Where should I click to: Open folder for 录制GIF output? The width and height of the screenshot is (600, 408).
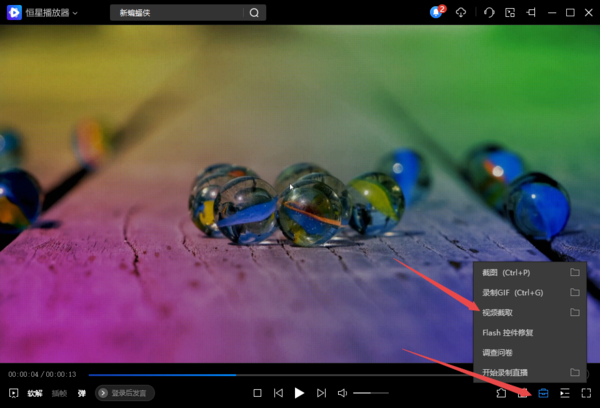tap(575, 292)
